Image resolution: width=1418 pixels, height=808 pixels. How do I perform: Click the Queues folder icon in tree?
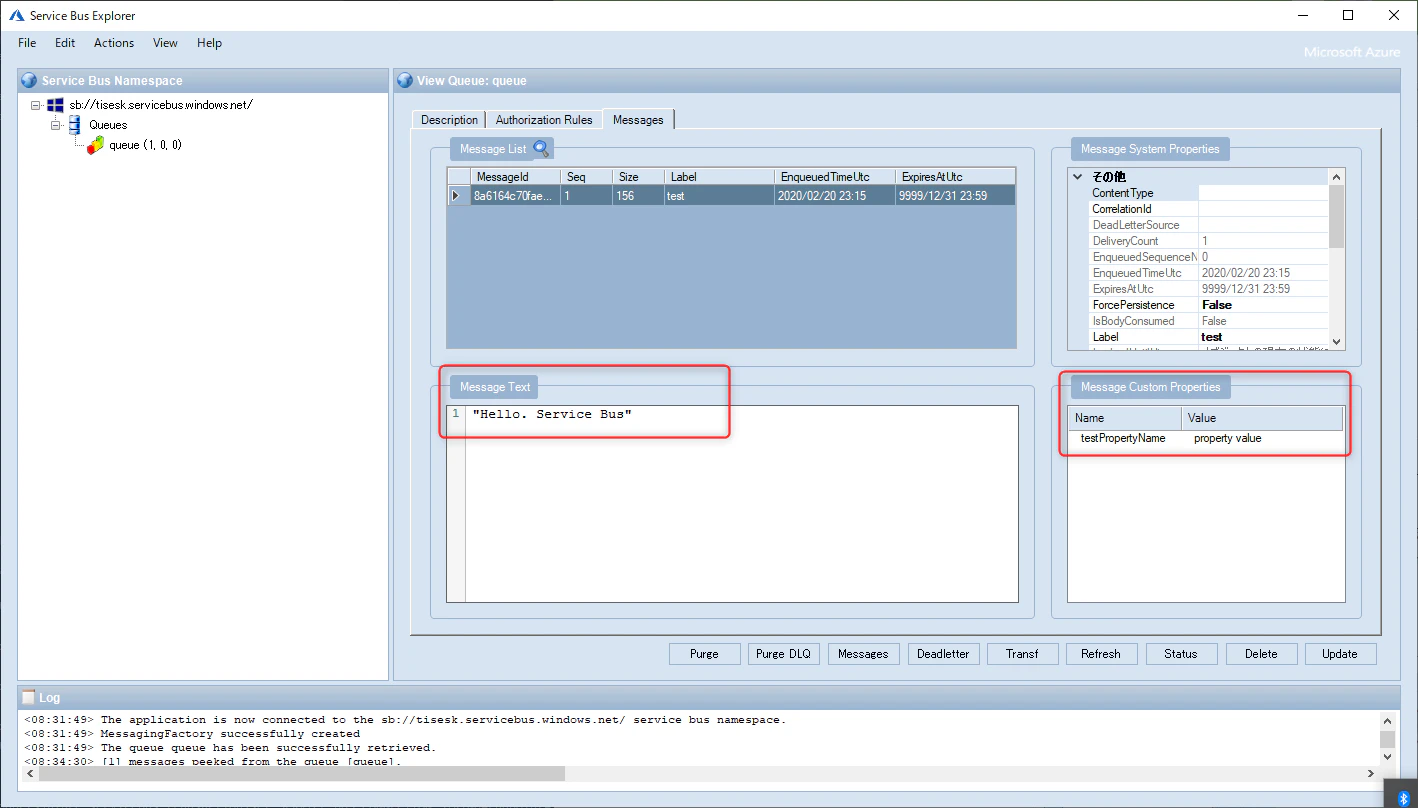click(x=74, y=125)
